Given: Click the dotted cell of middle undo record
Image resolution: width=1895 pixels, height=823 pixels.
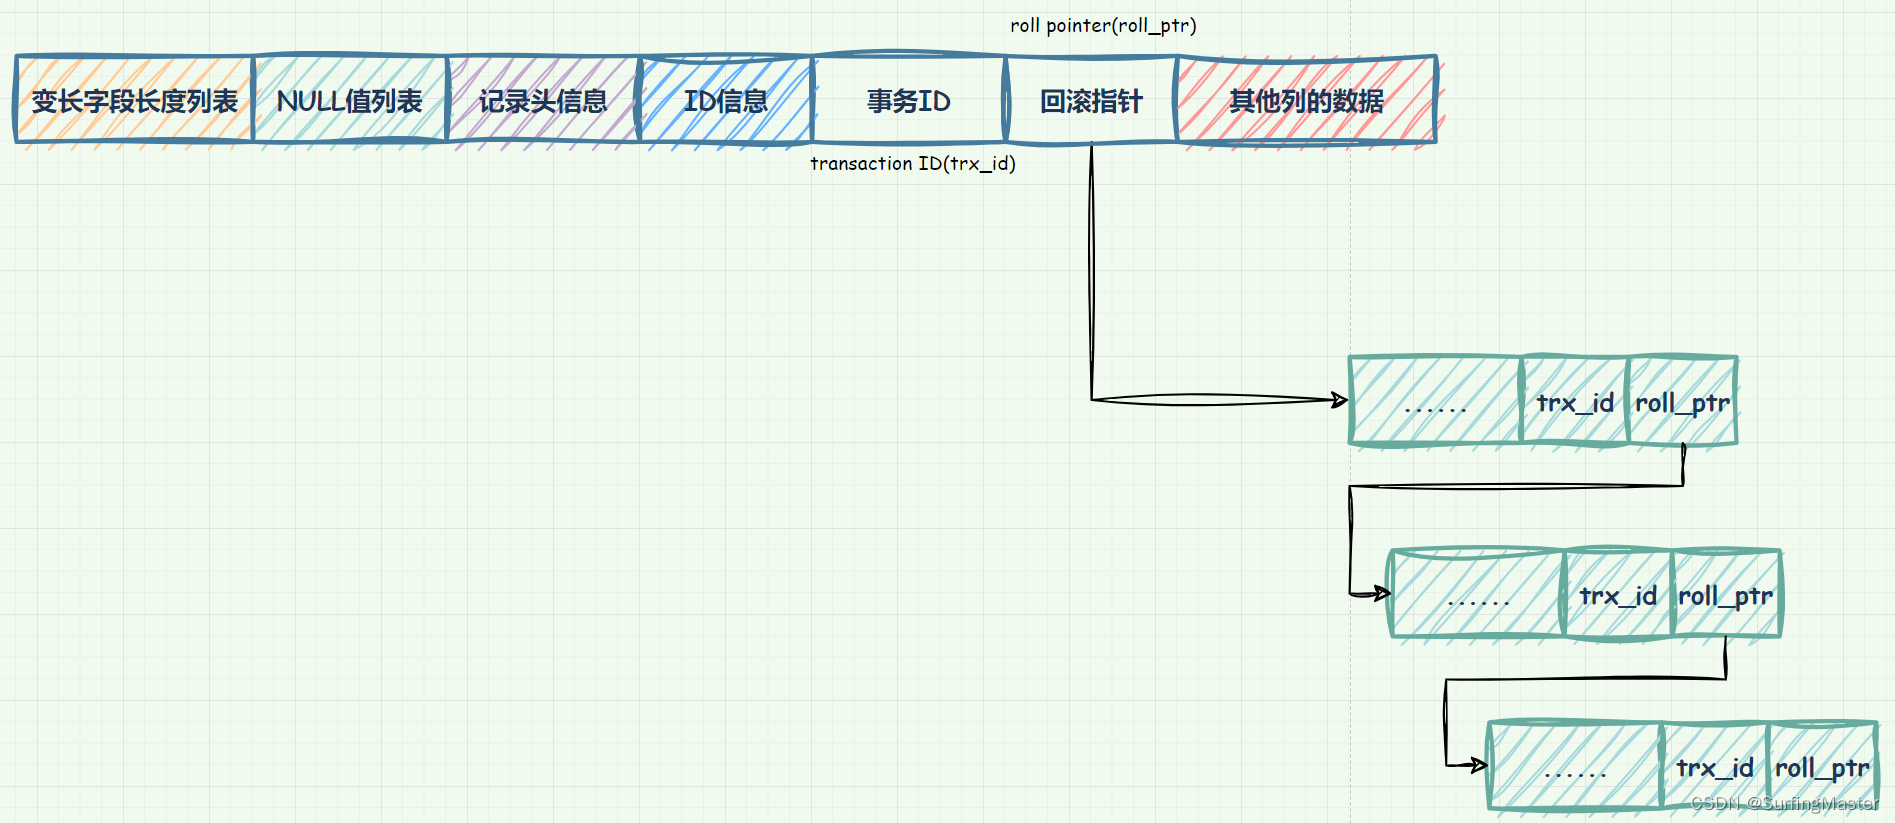Looking at the screenshot, I should click(1477, 593).
